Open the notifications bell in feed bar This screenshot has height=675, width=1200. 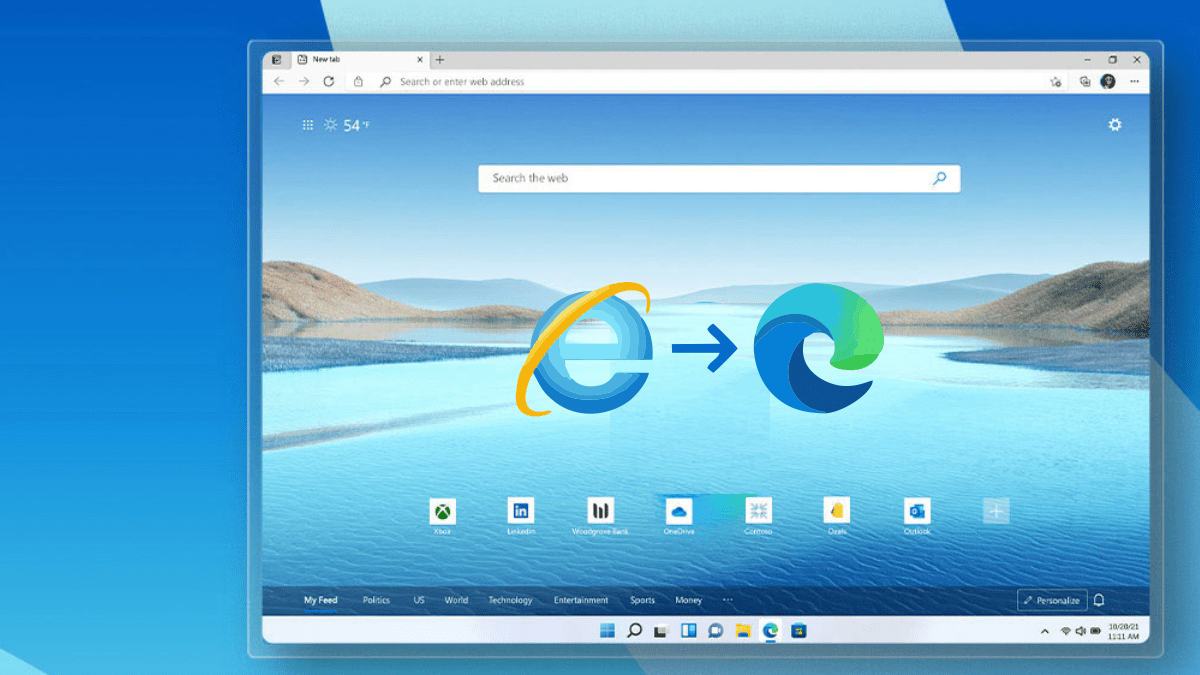pos(1099,600)
